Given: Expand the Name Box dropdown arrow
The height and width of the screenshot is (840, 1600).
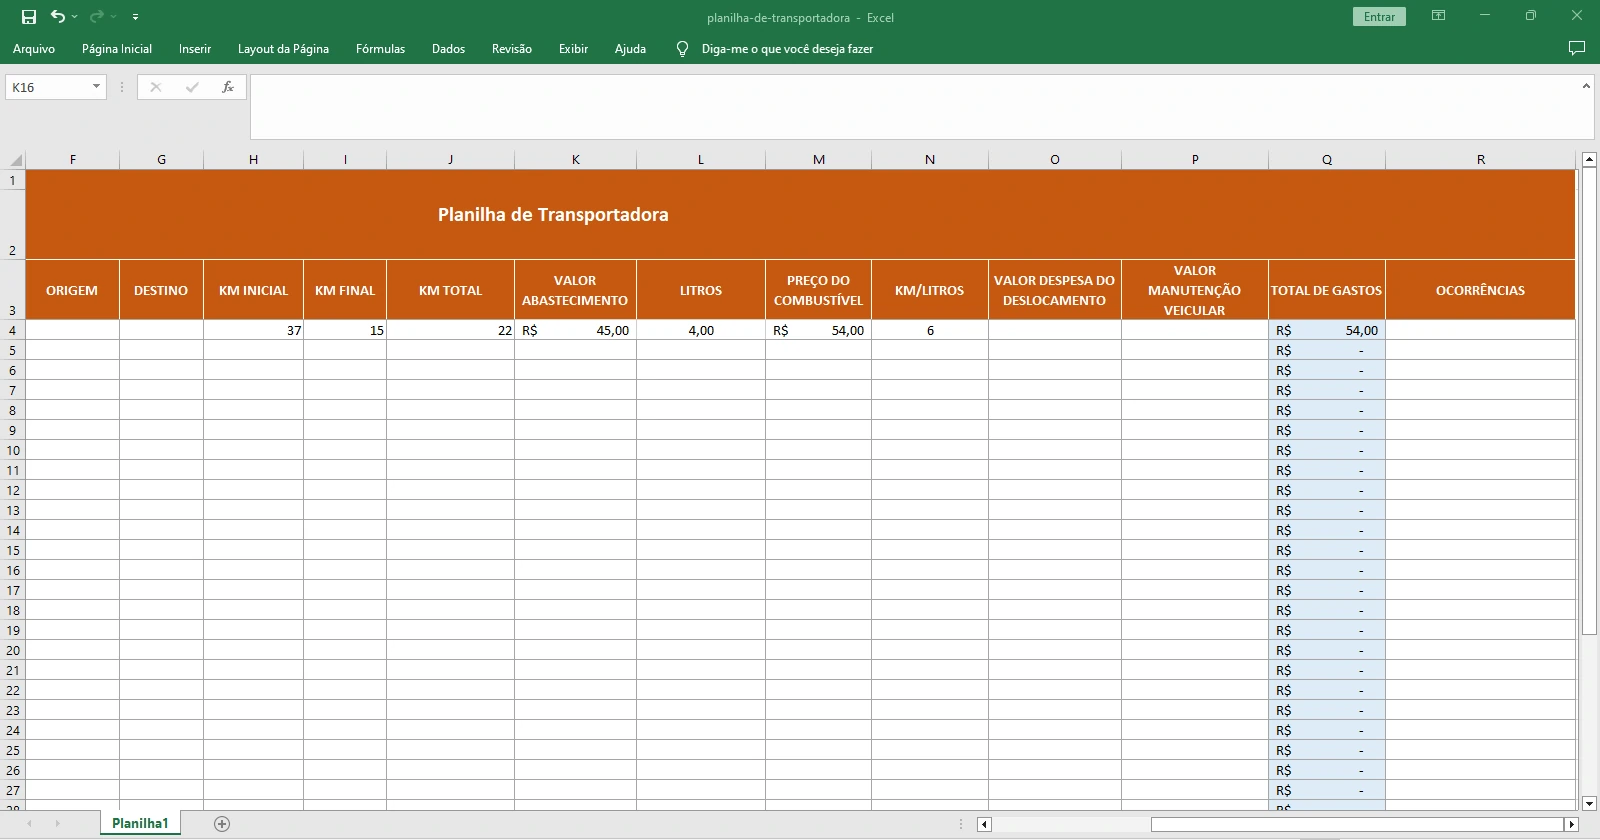Looking at the screenshot, I should point(96,87).
